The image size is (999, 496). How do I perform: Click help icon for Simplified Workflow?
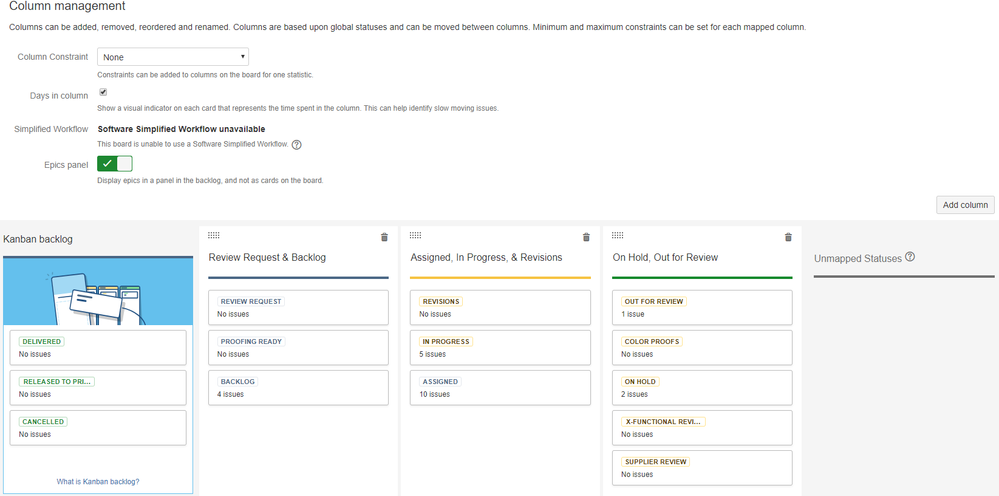297,144
